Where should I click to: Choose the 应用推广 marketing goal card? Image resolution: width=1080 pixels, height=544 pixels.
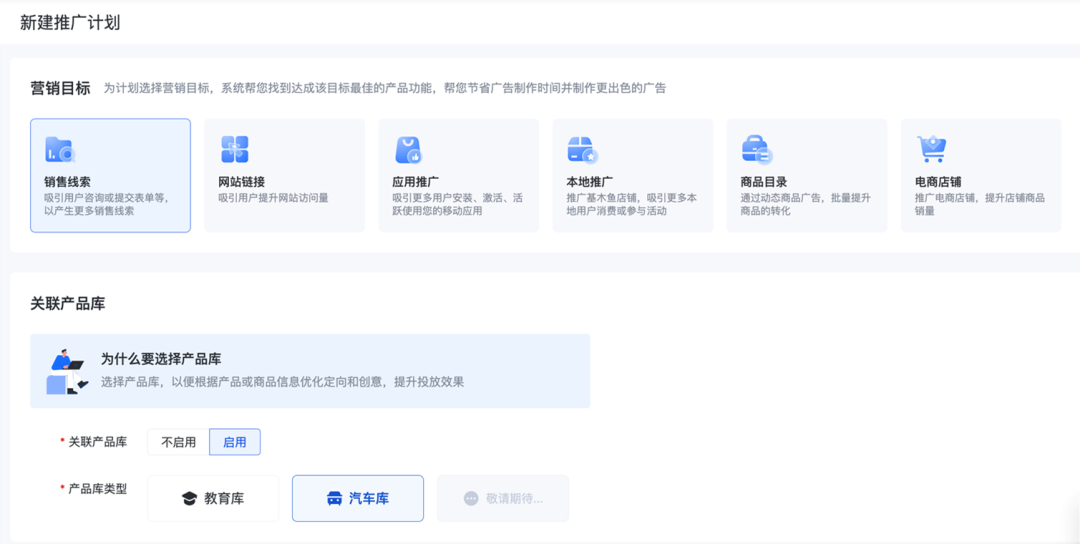pos(459,176)
